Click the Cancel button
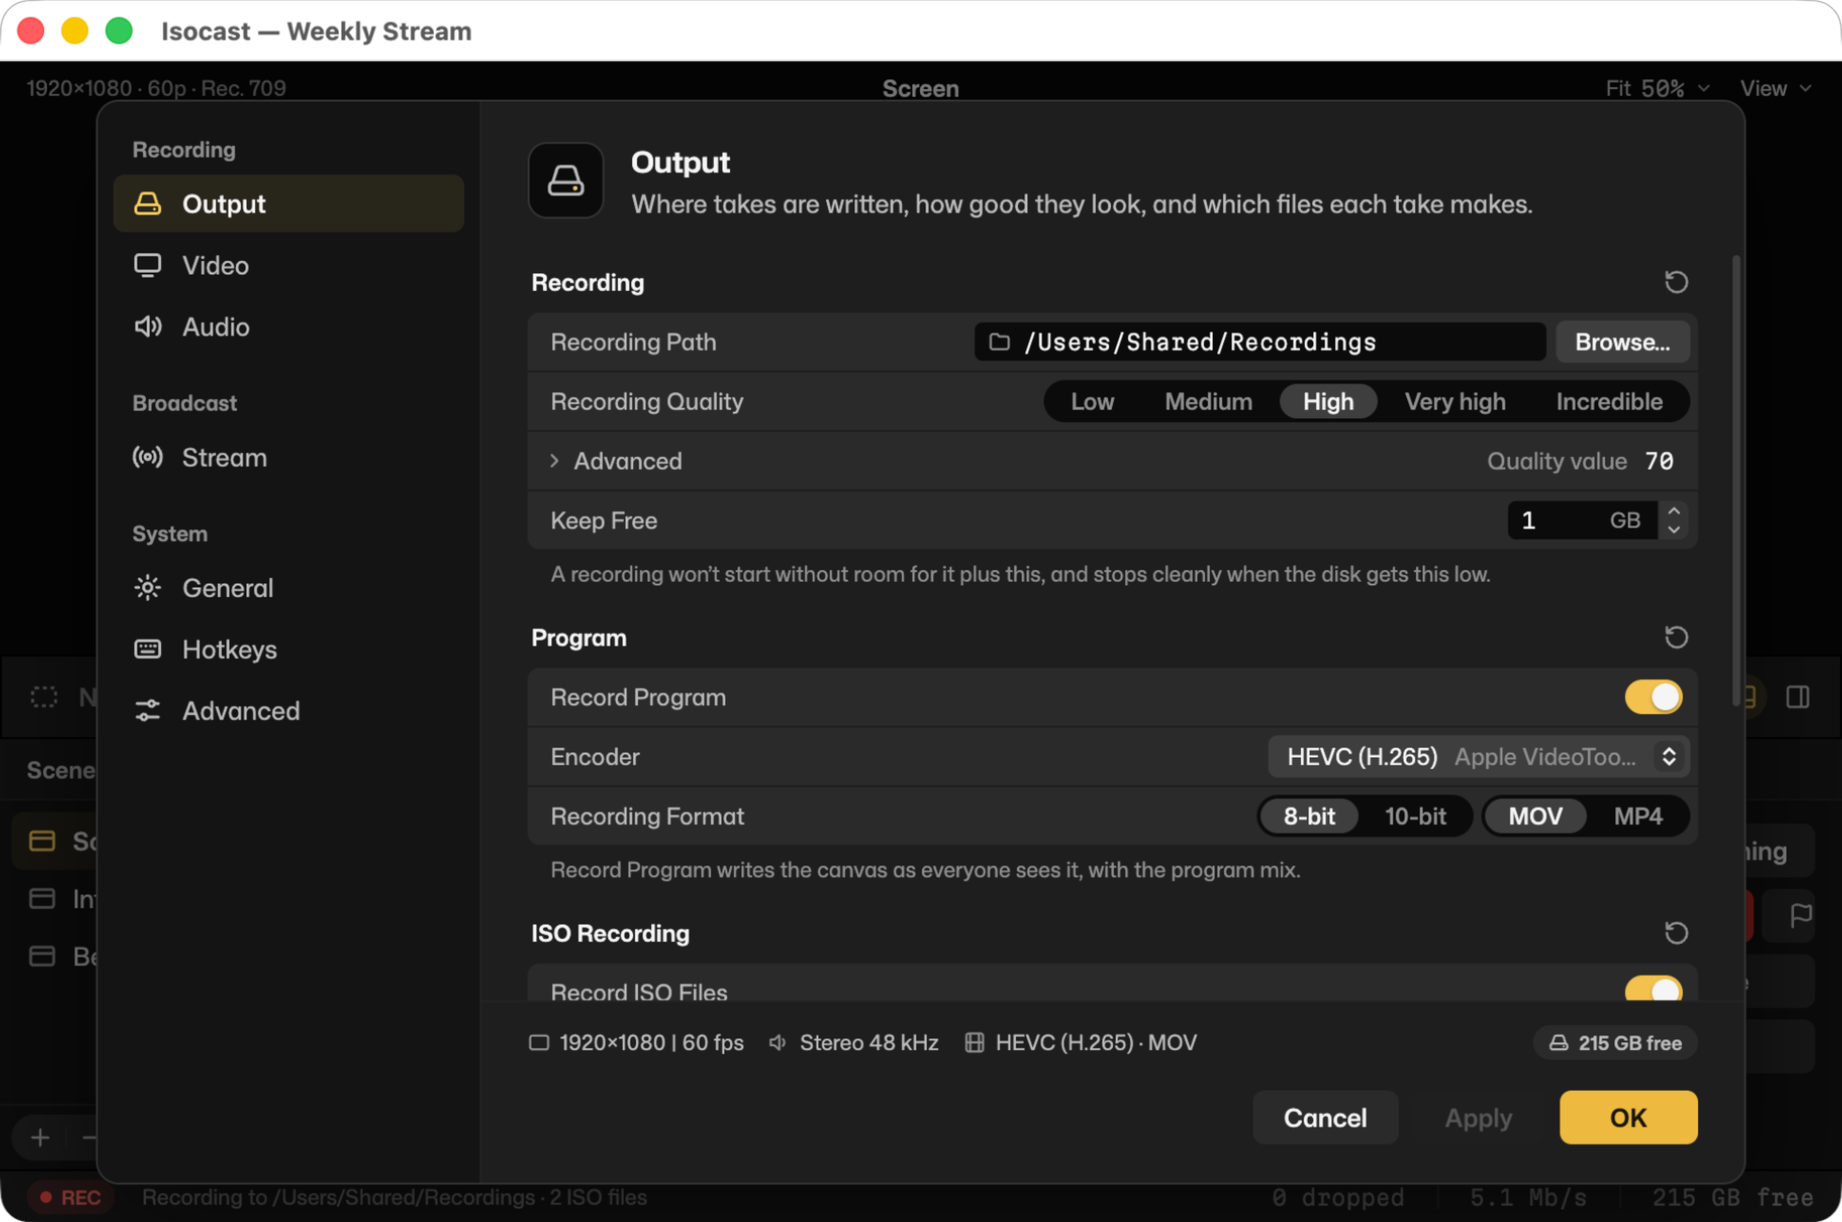Viewport: 1842px width, 1222px height. point(1325,1118)
